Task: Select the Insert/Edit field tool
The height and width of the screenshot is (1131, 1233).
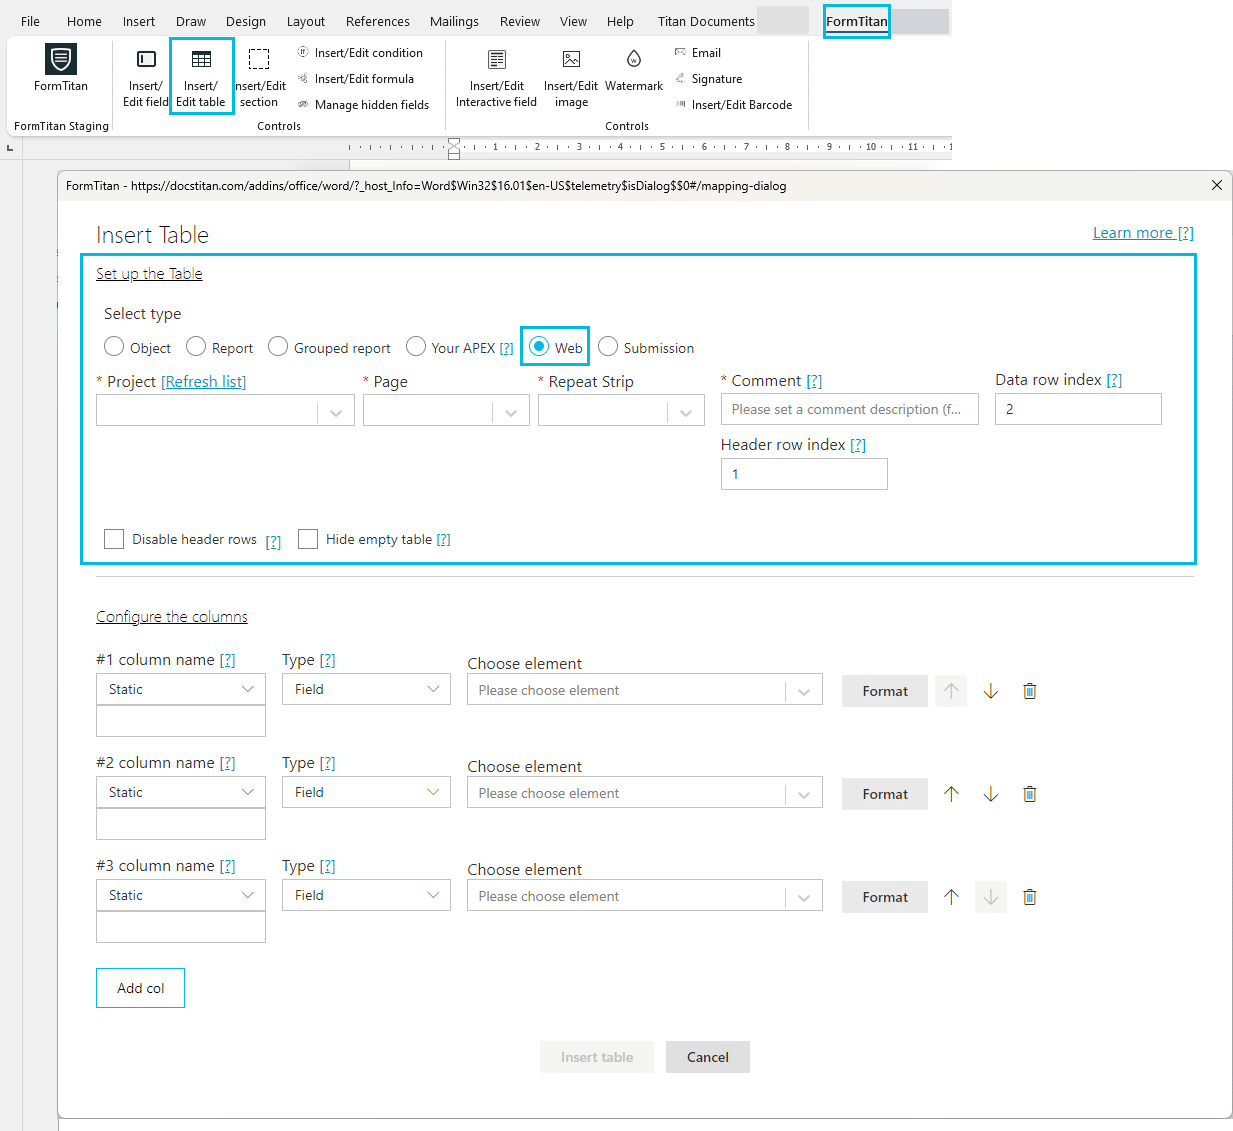Action: [x=144, y=75]
